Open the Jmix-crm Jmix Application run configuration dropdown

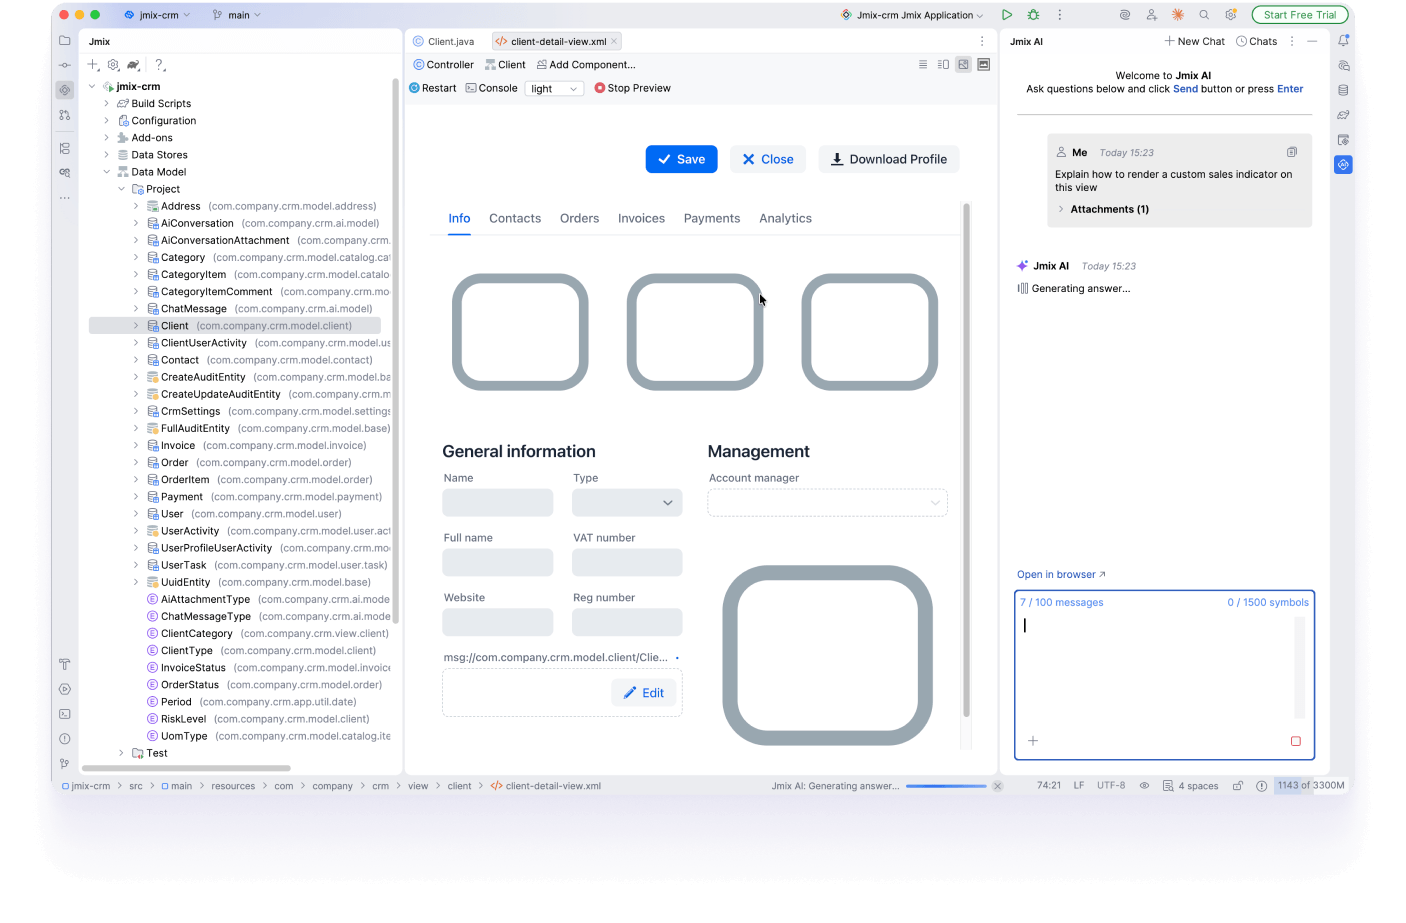[x=912, y=15]
